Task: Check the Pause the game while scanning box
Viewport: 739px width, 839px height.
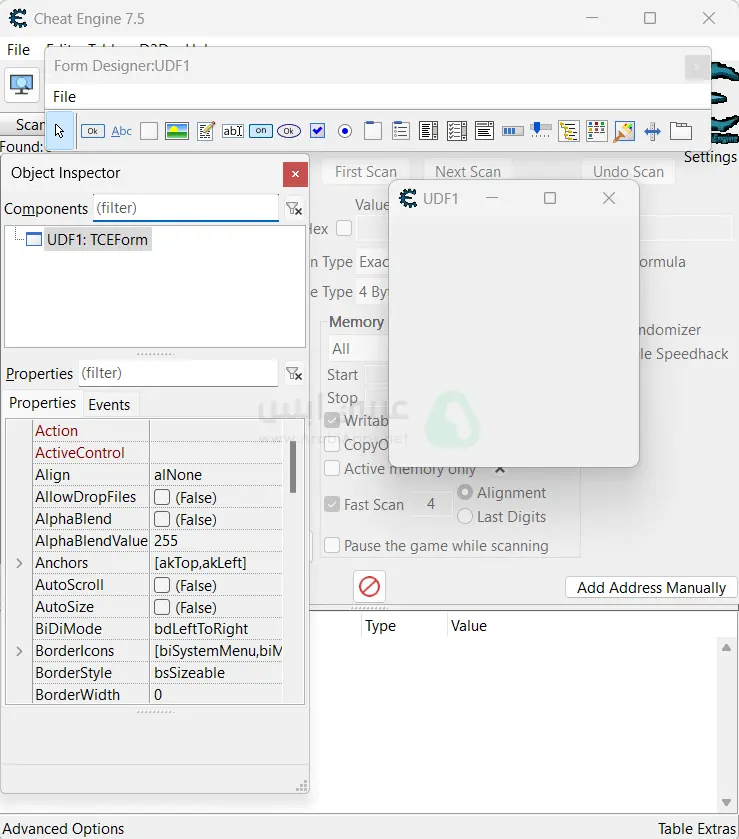Action: [332, 546]
